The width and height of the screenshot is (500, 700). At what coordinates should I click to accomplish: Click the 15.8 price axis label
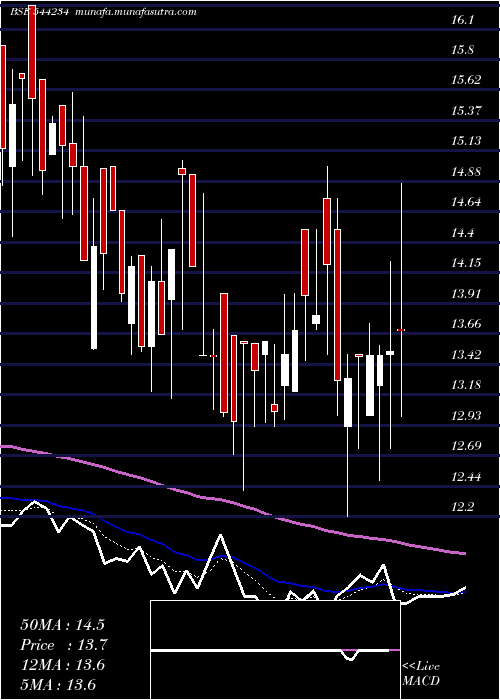462,50
